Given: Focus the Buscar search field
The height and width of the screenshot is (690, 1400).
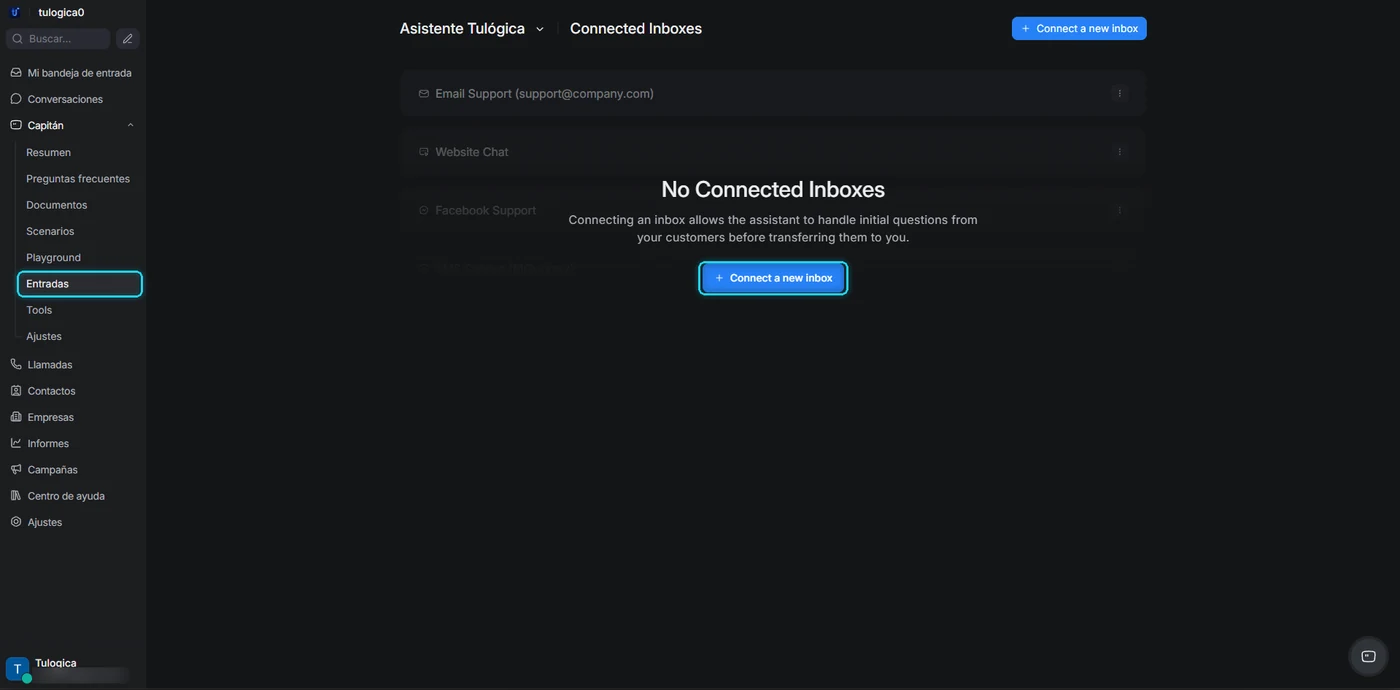Looking at the screenshot, I should point(59,39).
